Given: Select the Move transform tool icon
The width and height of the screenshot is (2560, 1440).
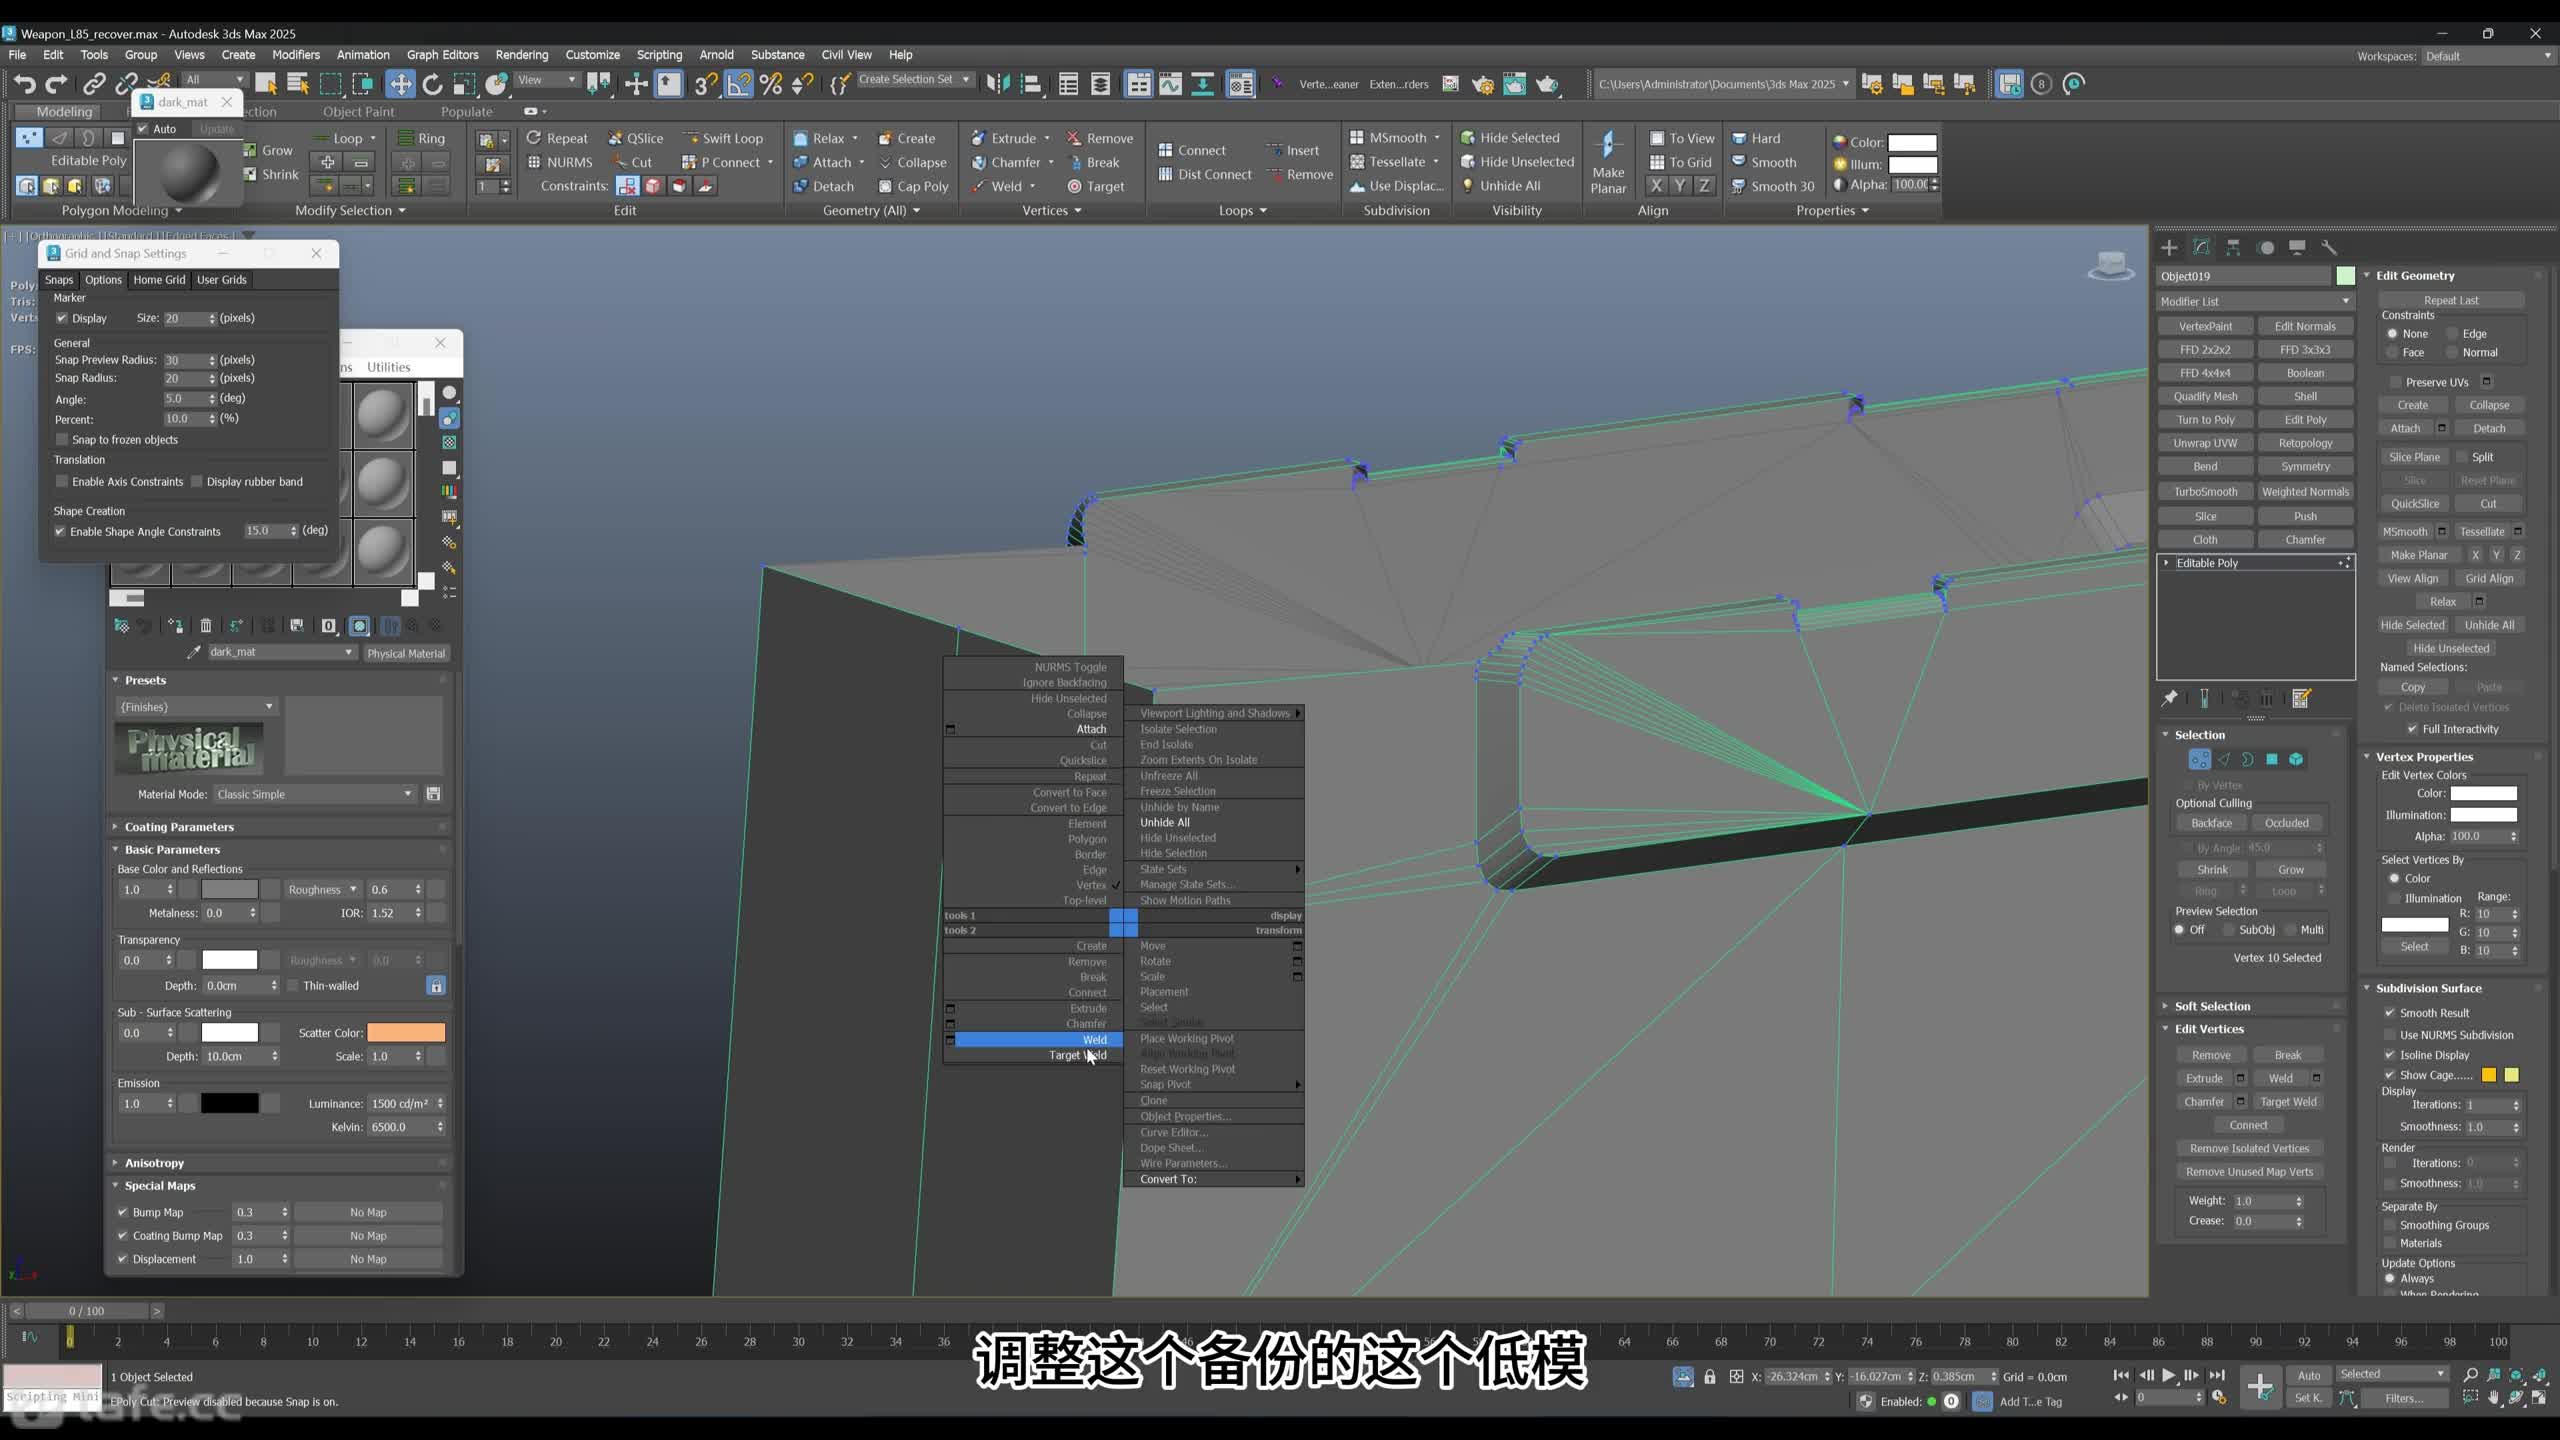Looking at the screenshot, I should coord(400,84).
